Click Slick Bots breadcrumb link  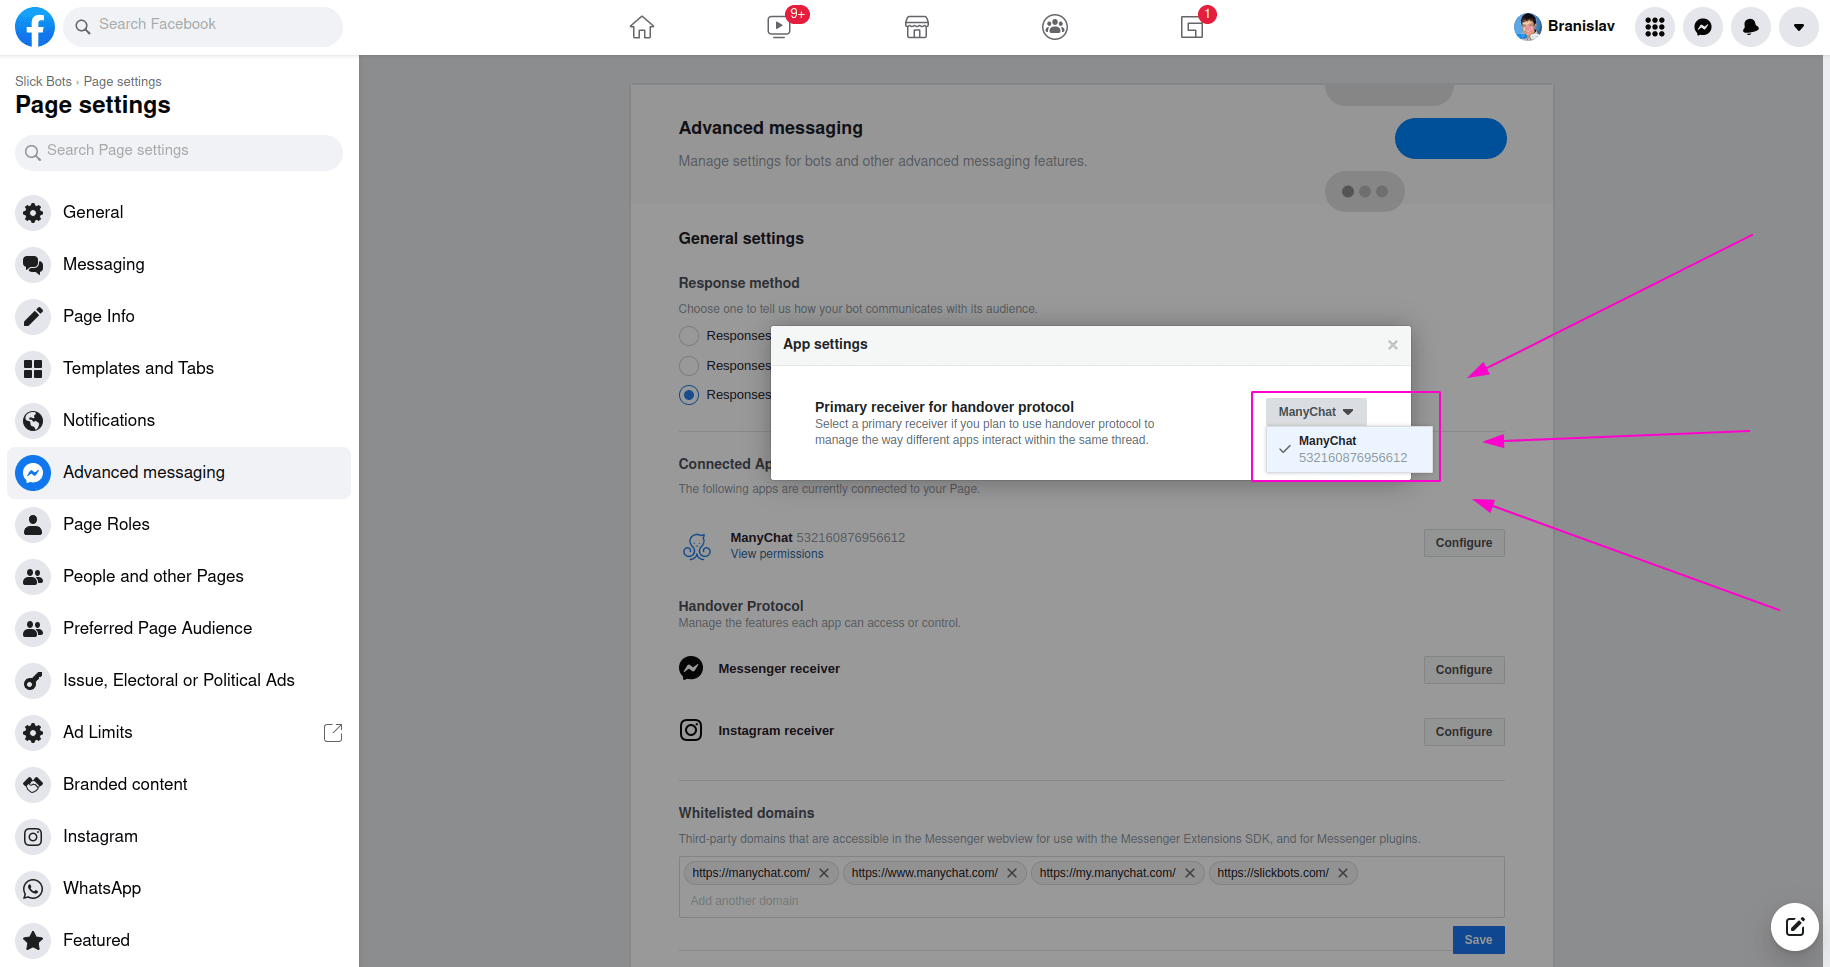(43, 82)
